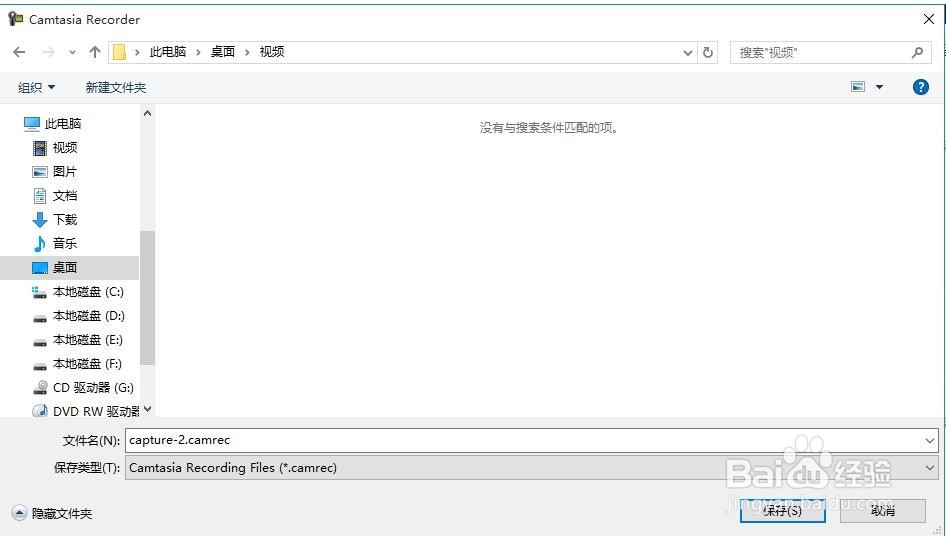946x536 pixels.
Task: Change the view layout icon
Action: coord(858,87)
